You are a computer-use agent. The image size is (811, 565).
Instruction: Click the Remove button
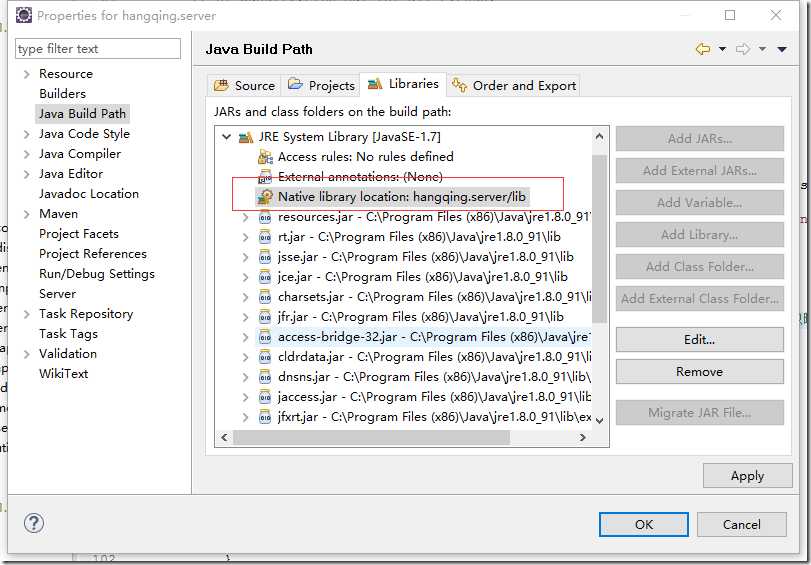699,371
